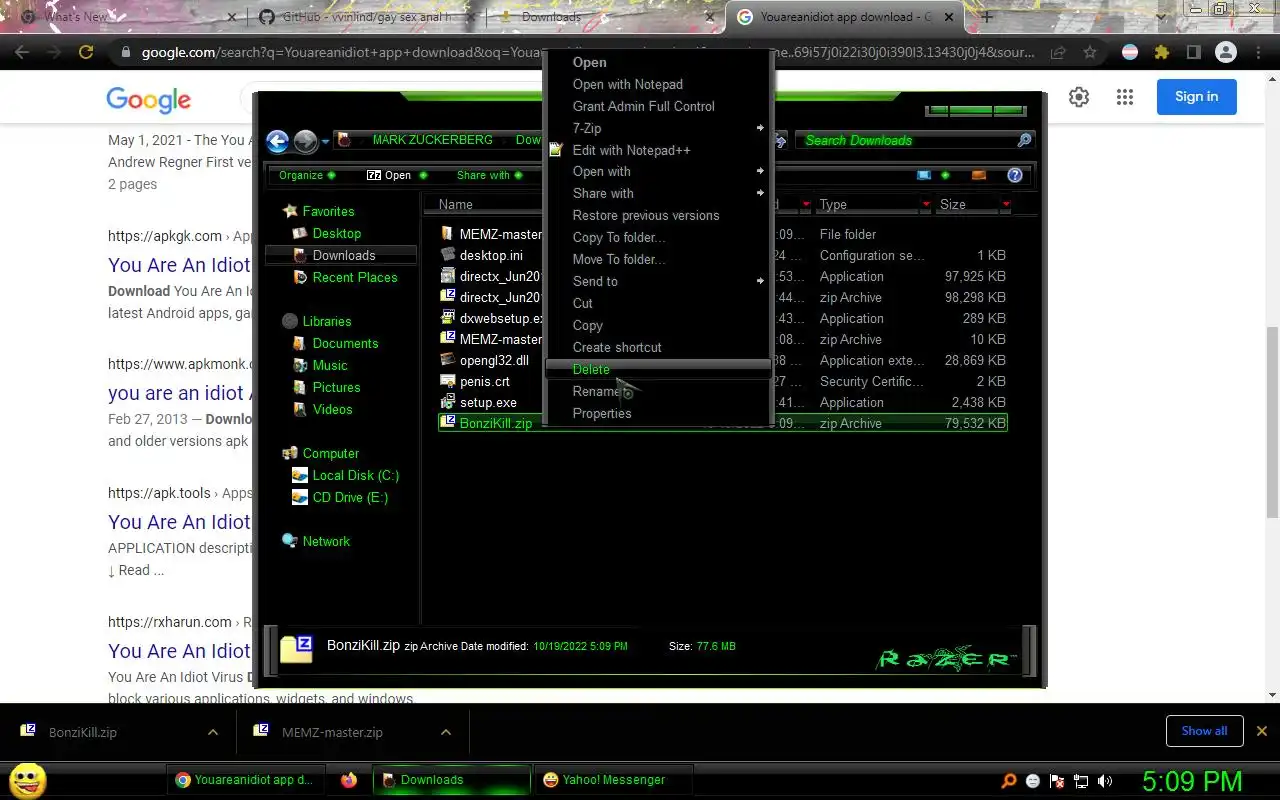Open Firefox from the taskbar
This screenshot has width=1280, height=800.
[348, 780]
